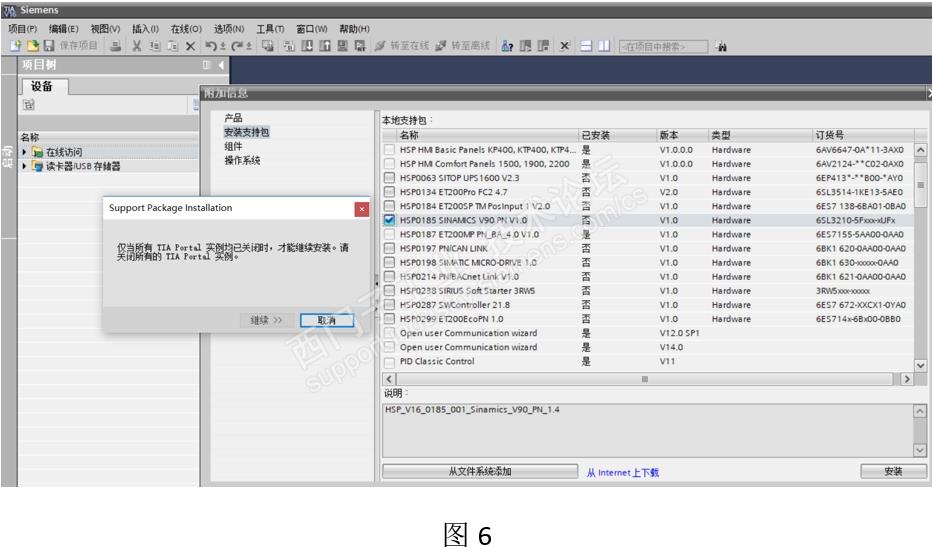The width and height of the screenshot is (933, 547).
Task: Click the Cross-references X icon
Action: (x=565, y=46)
